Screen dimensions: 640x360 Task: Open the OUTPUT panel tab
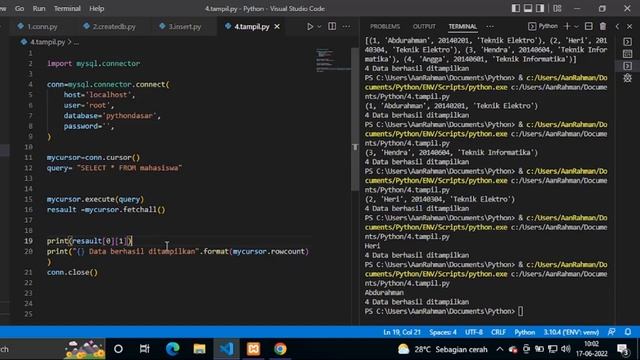pos(424,27)
